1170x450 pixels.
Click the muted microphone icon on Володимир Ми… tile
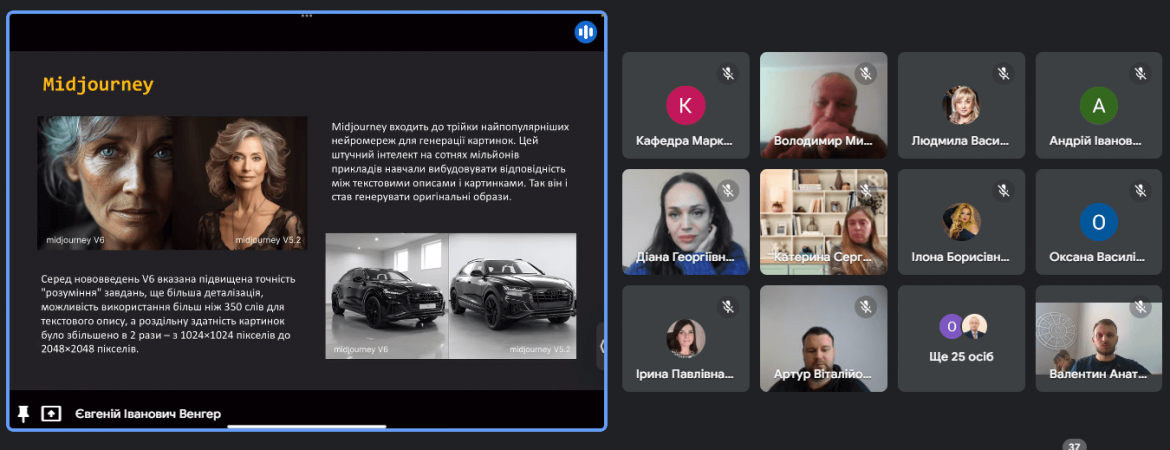866,73
